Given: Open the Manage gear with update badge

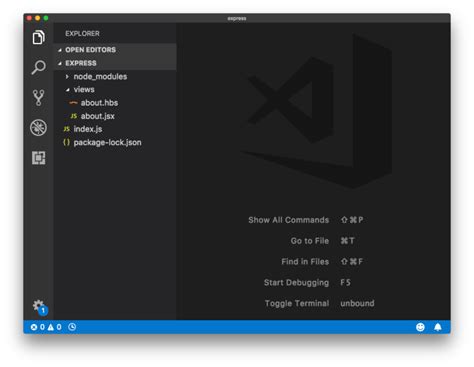Looking at the screenshot, I should (x=40, y=307).
